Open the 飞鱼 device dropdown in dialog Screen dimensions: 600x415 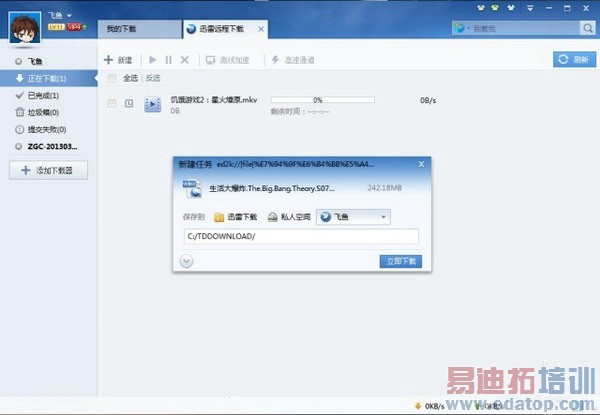click(353, 217)
